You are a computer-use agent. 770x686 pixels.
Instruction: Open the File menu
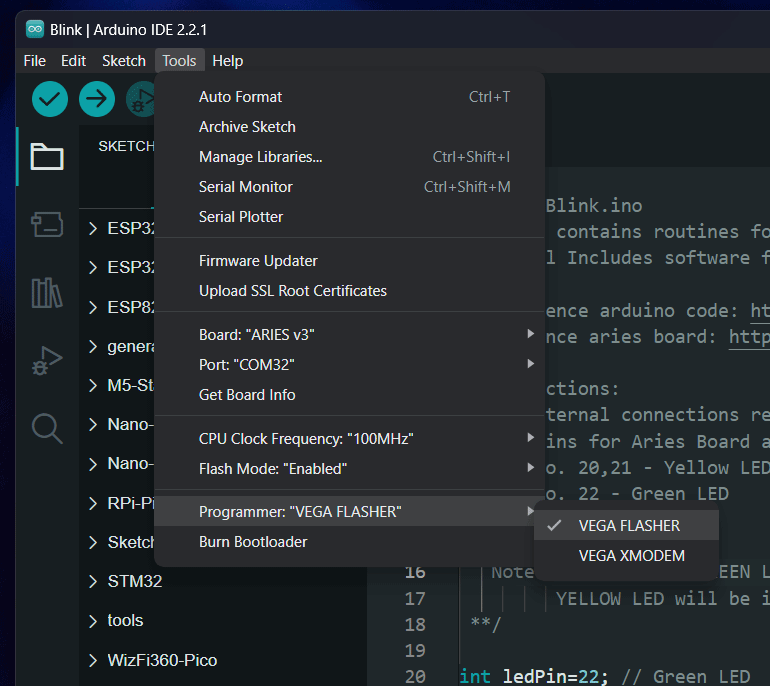34,61
